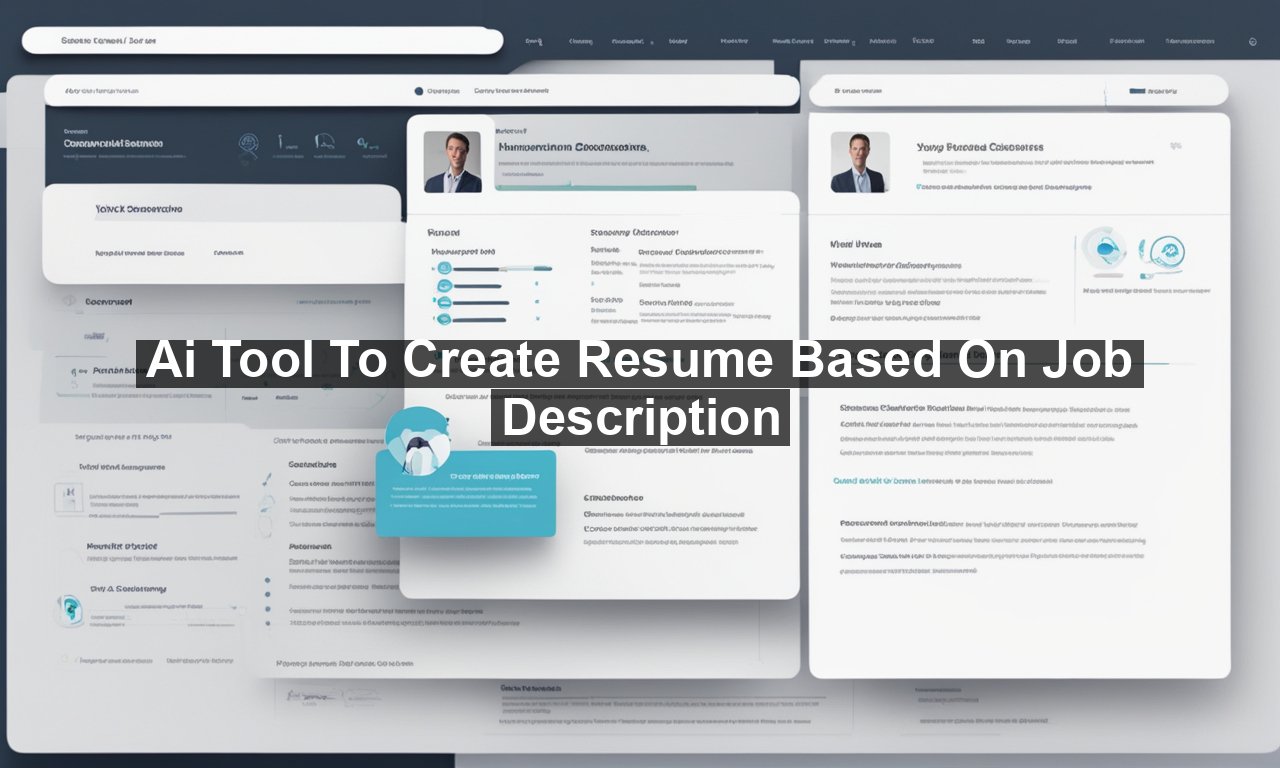Toggle the dark indicator in the right window's top bar

pos(1137,91)
